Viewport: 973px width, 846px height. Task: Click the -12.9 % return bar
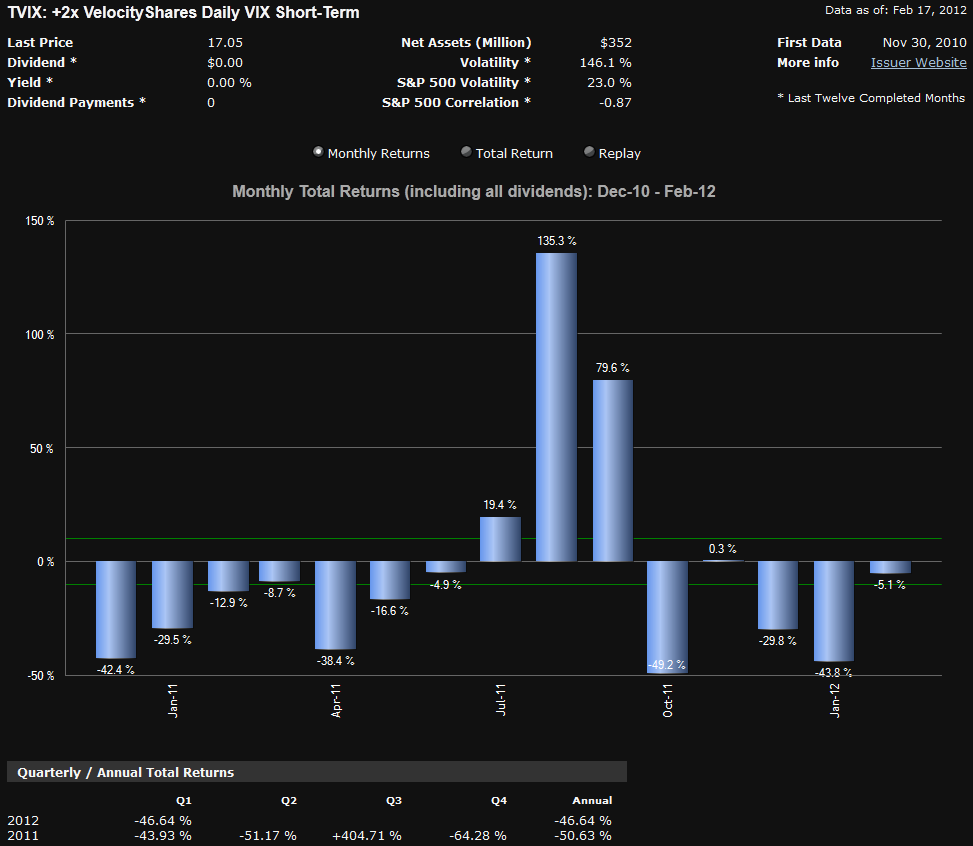point(228,576)
